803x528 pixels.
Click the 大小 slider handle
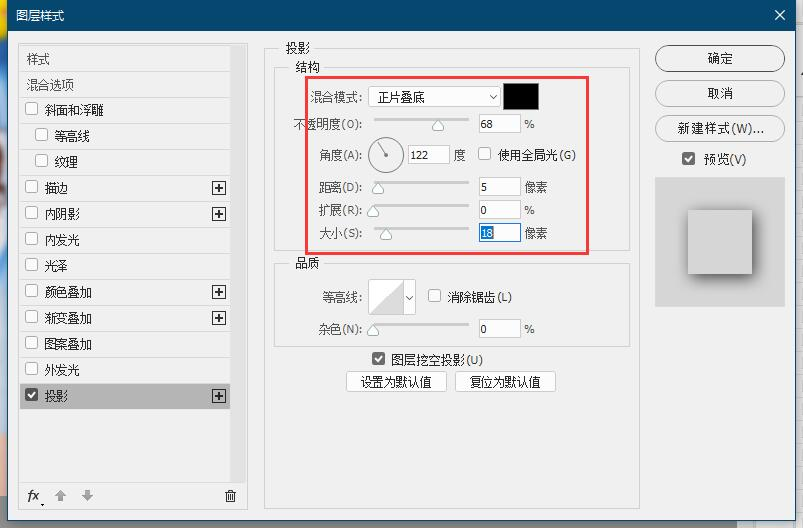[386, 235]
